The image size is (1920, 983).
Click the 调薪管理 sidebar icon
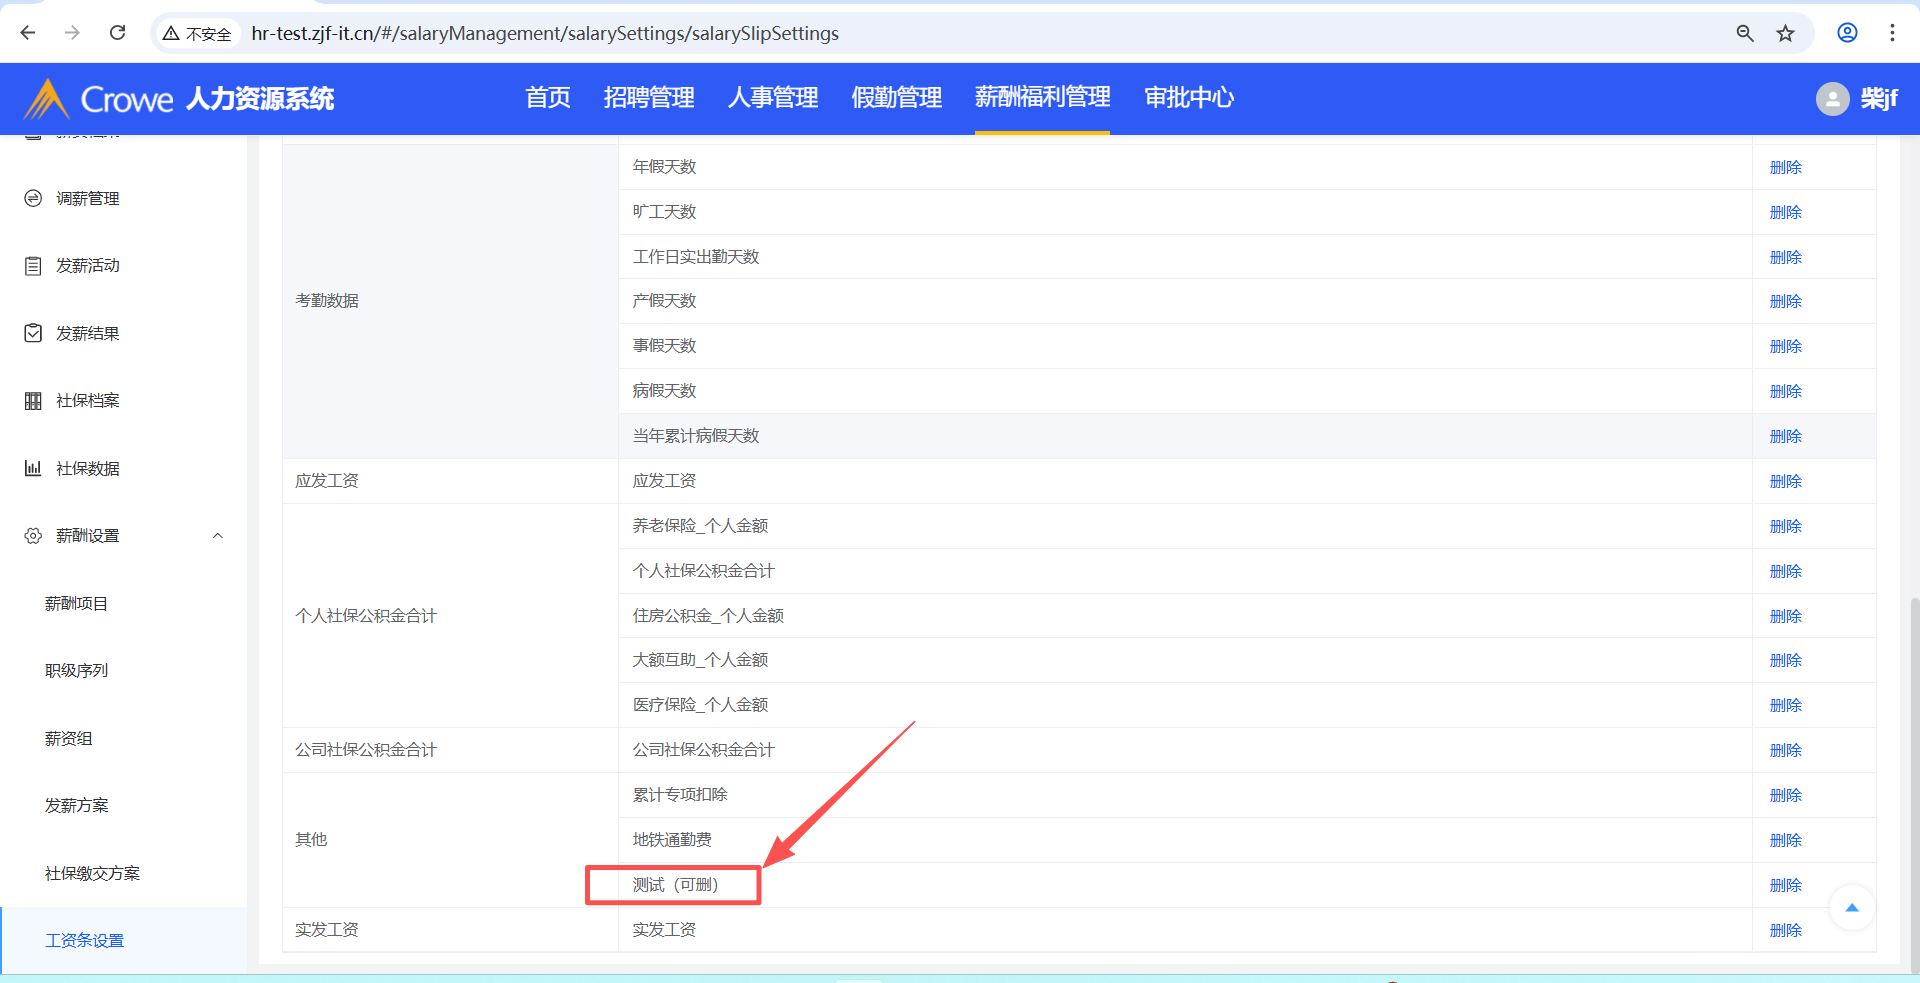click(33, 198)
